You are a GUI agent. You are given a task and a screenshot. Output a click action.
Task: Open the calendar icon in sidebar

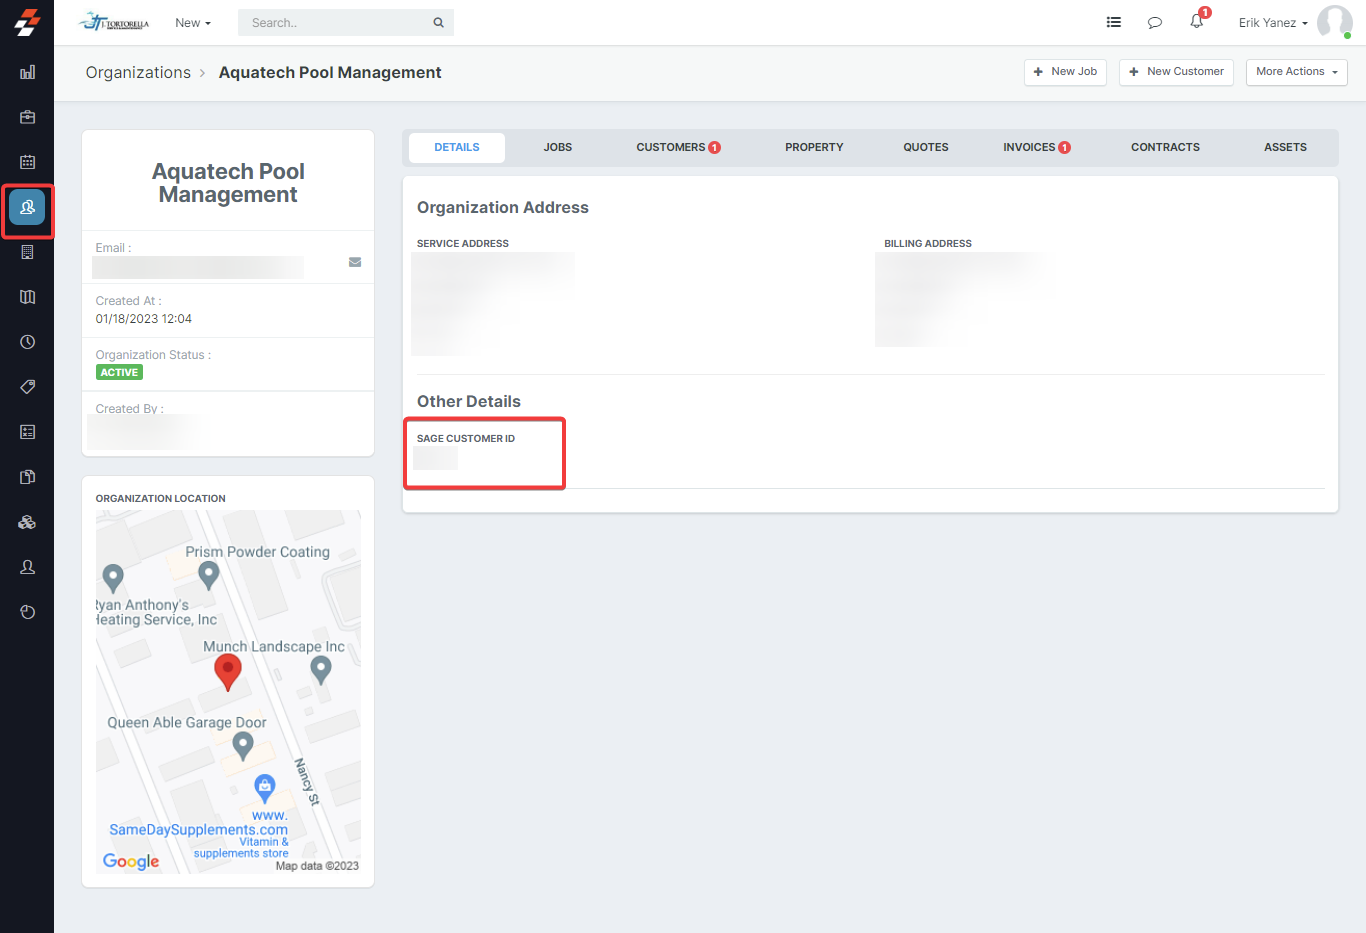point(27,162)
